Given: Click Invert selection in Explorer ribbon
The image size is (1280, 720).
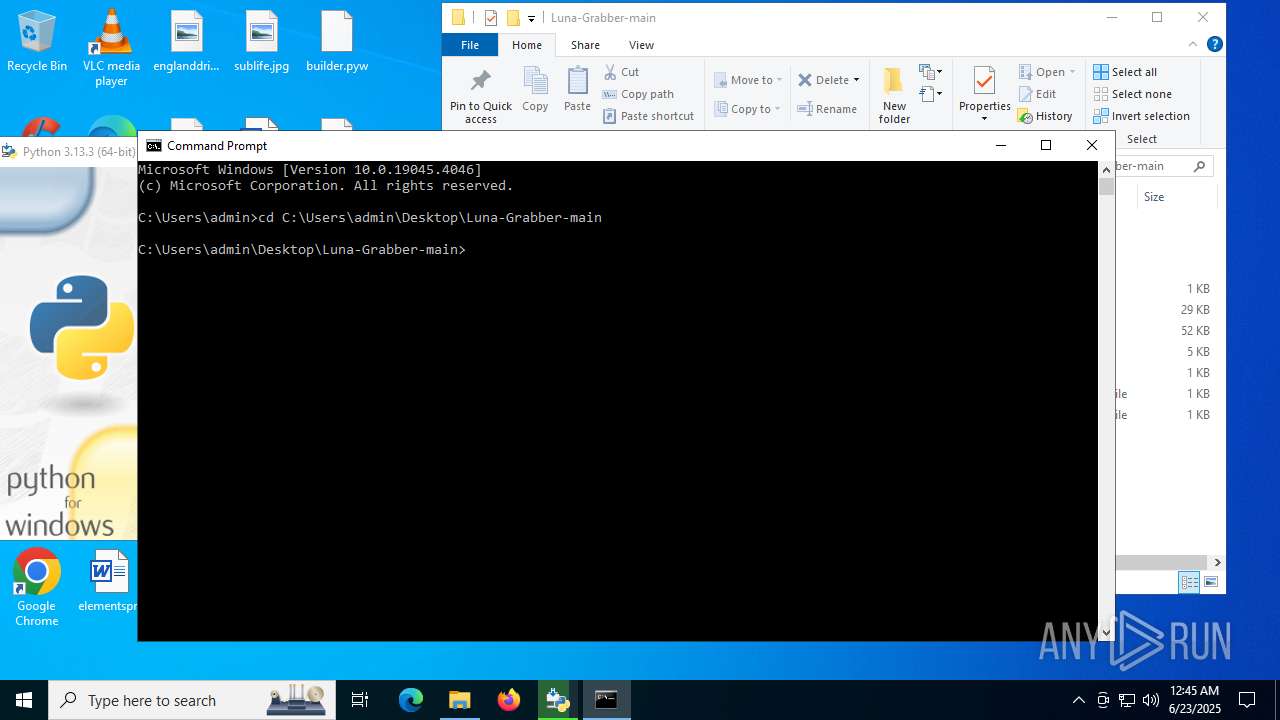Looking at the screenshot, I should click(x=1141, y=116).
